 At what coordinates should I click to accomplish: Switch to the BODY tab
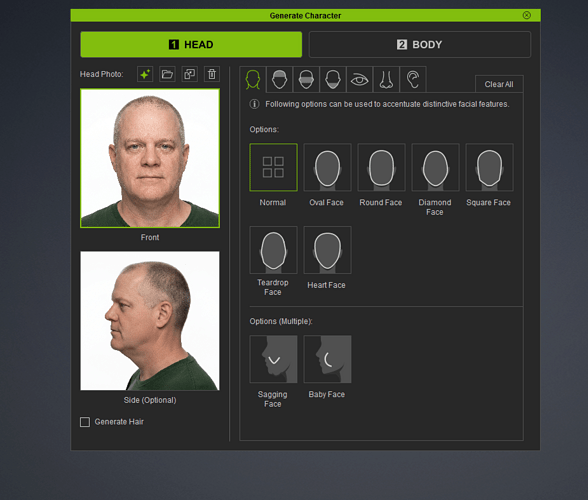(x=420, y=45)
